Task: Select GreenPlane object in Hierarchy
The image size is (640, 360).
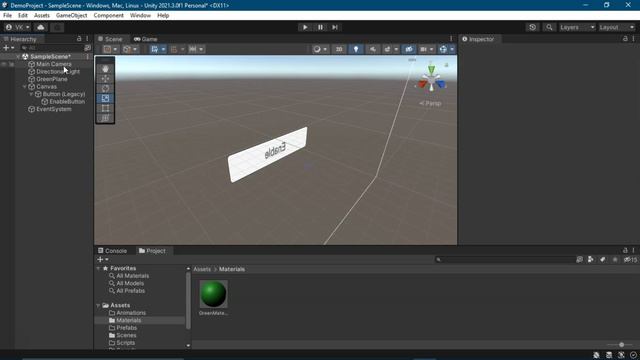Action: click(x=52, y=79)
